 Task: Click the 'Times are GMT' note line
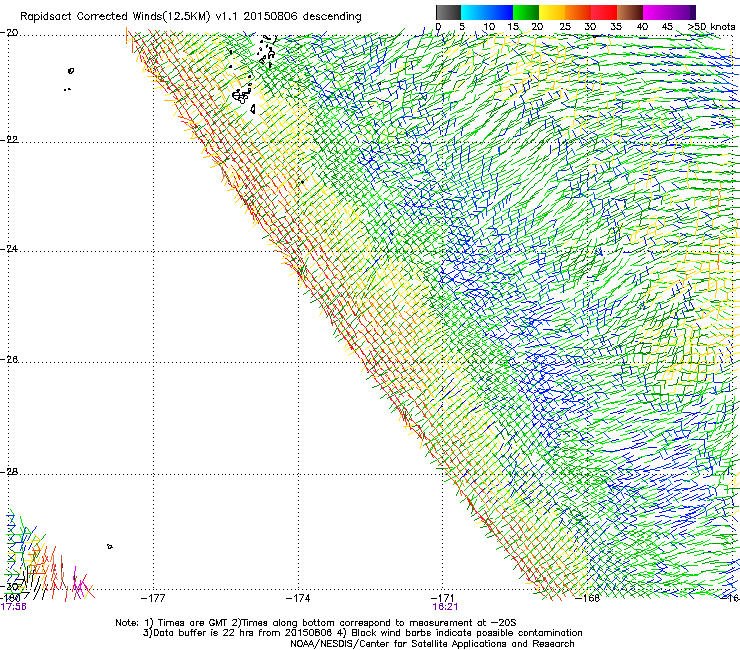[316, 623]
